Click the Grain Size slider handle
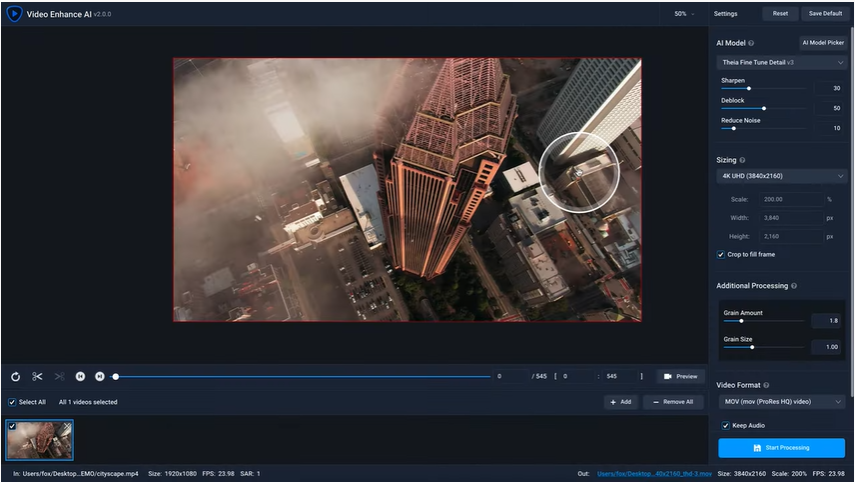The width and height of the screenshot is (855, 482). tap(752, 347)
